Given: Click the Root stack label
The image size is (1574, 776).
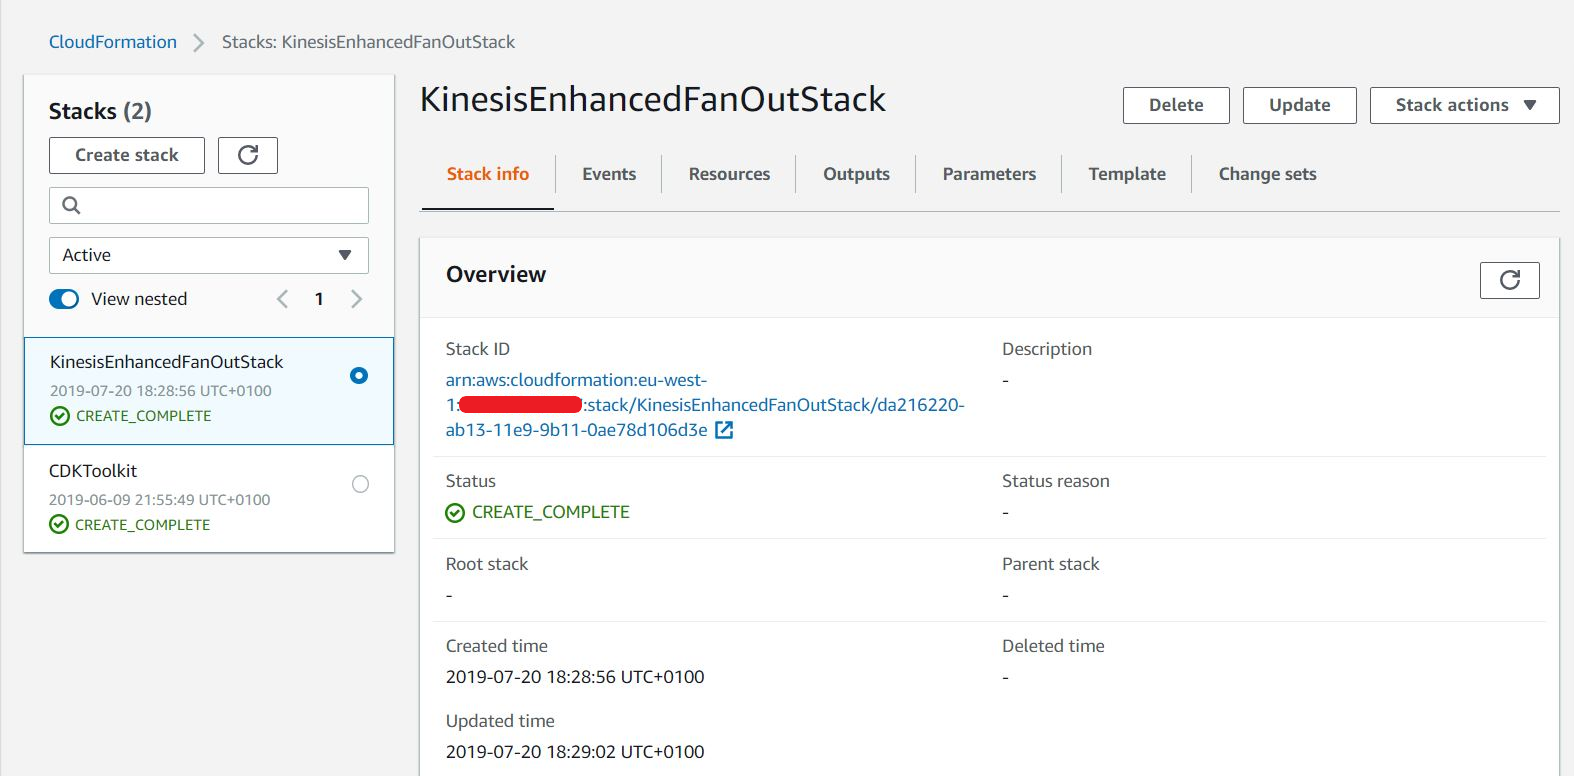Looking at the screenshot, I should [x=487, y=564].
